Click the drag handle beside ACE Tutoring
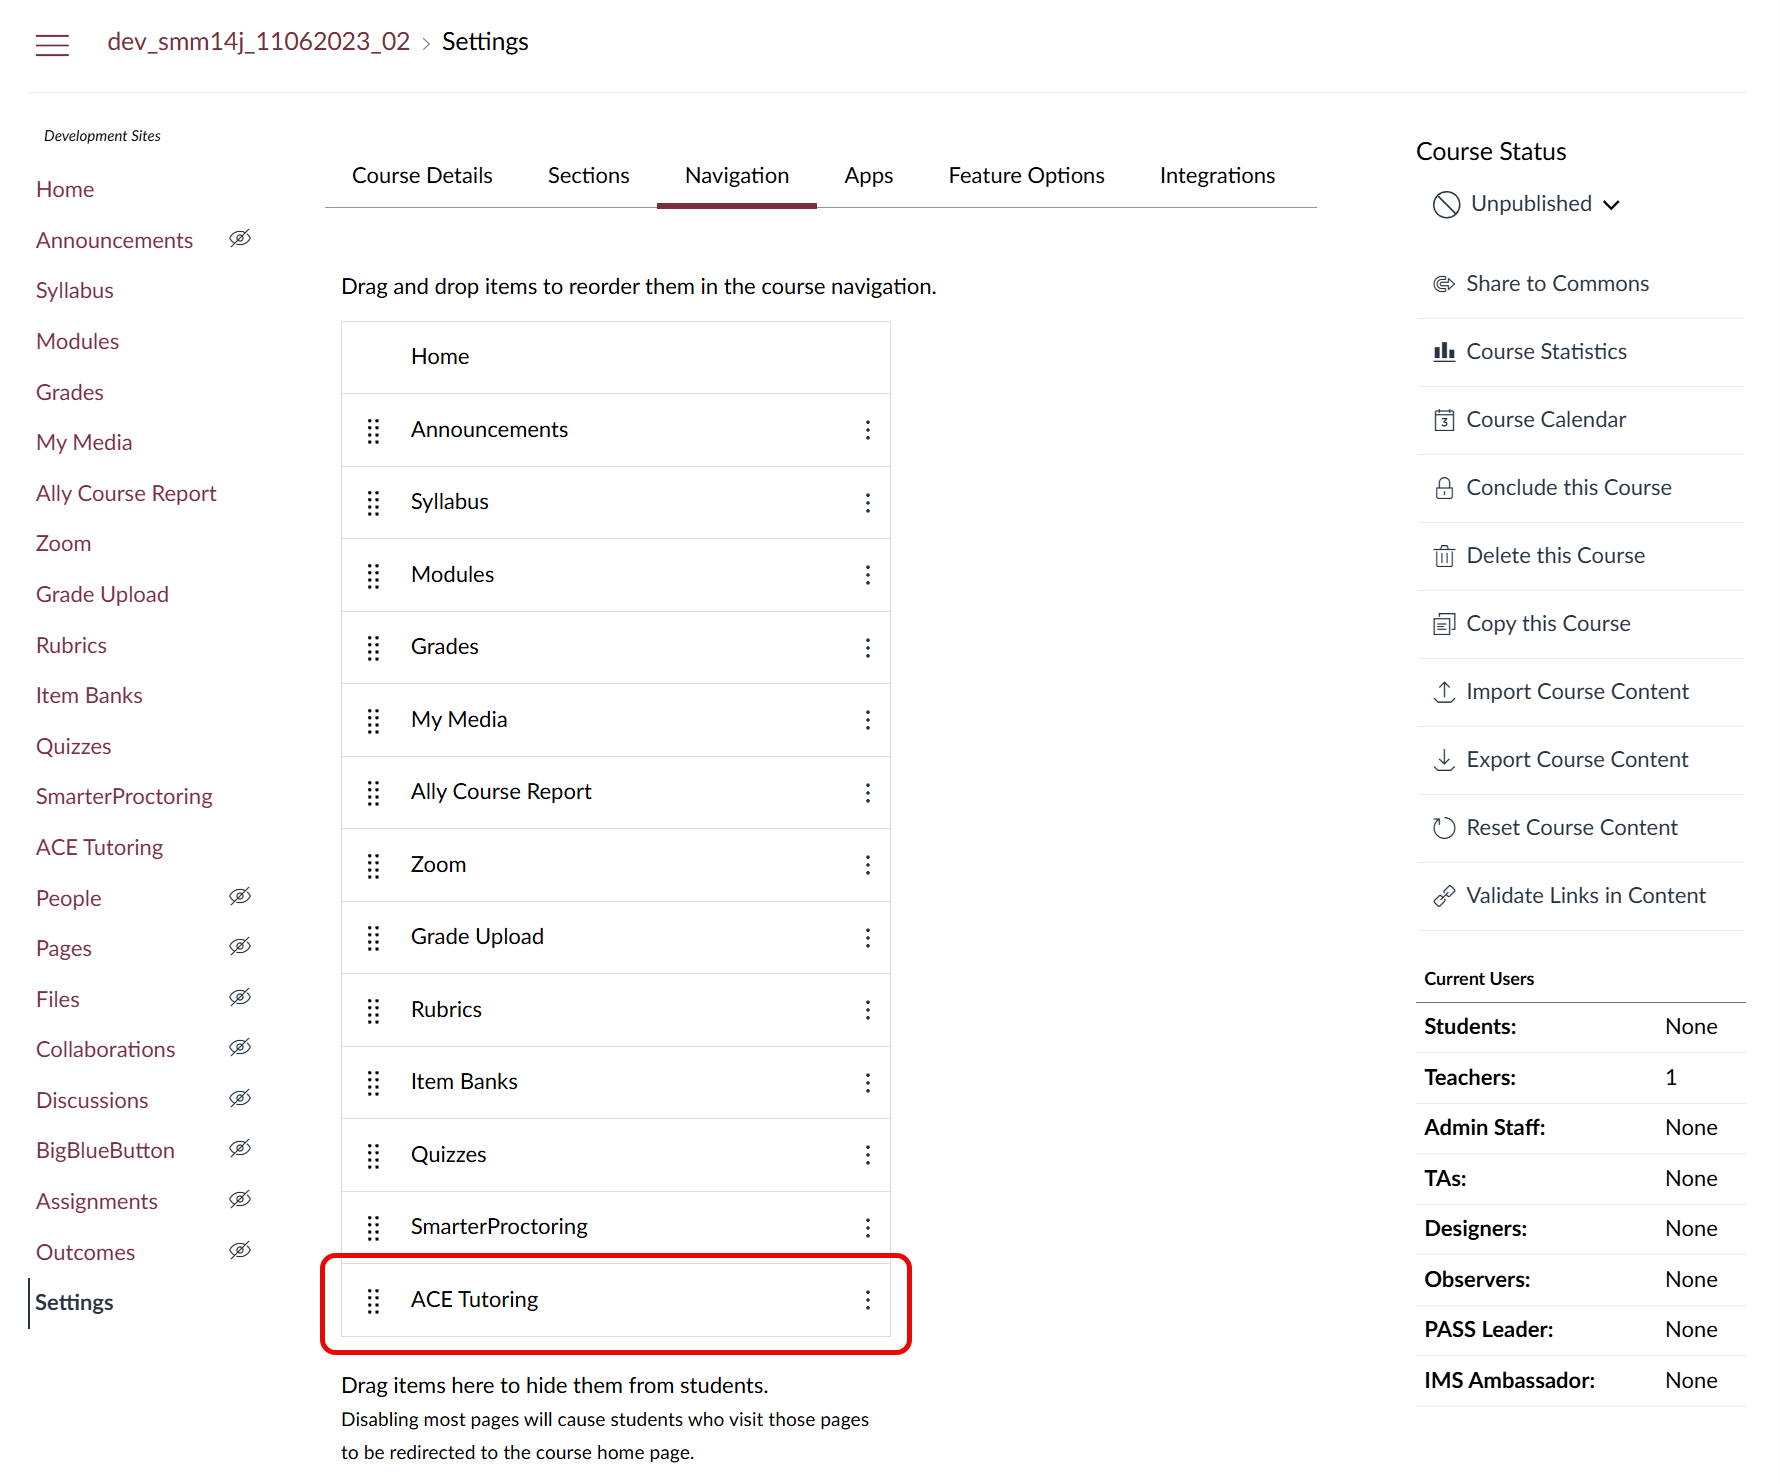 point(374,1300)
